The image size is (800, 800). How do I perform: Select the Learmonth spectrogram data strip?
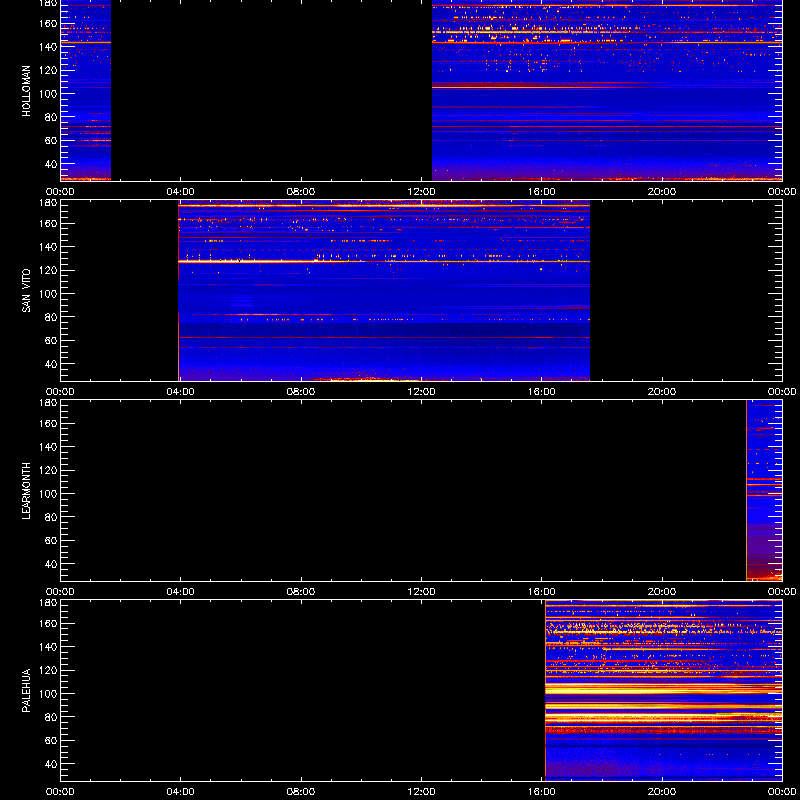coord(764,490)
